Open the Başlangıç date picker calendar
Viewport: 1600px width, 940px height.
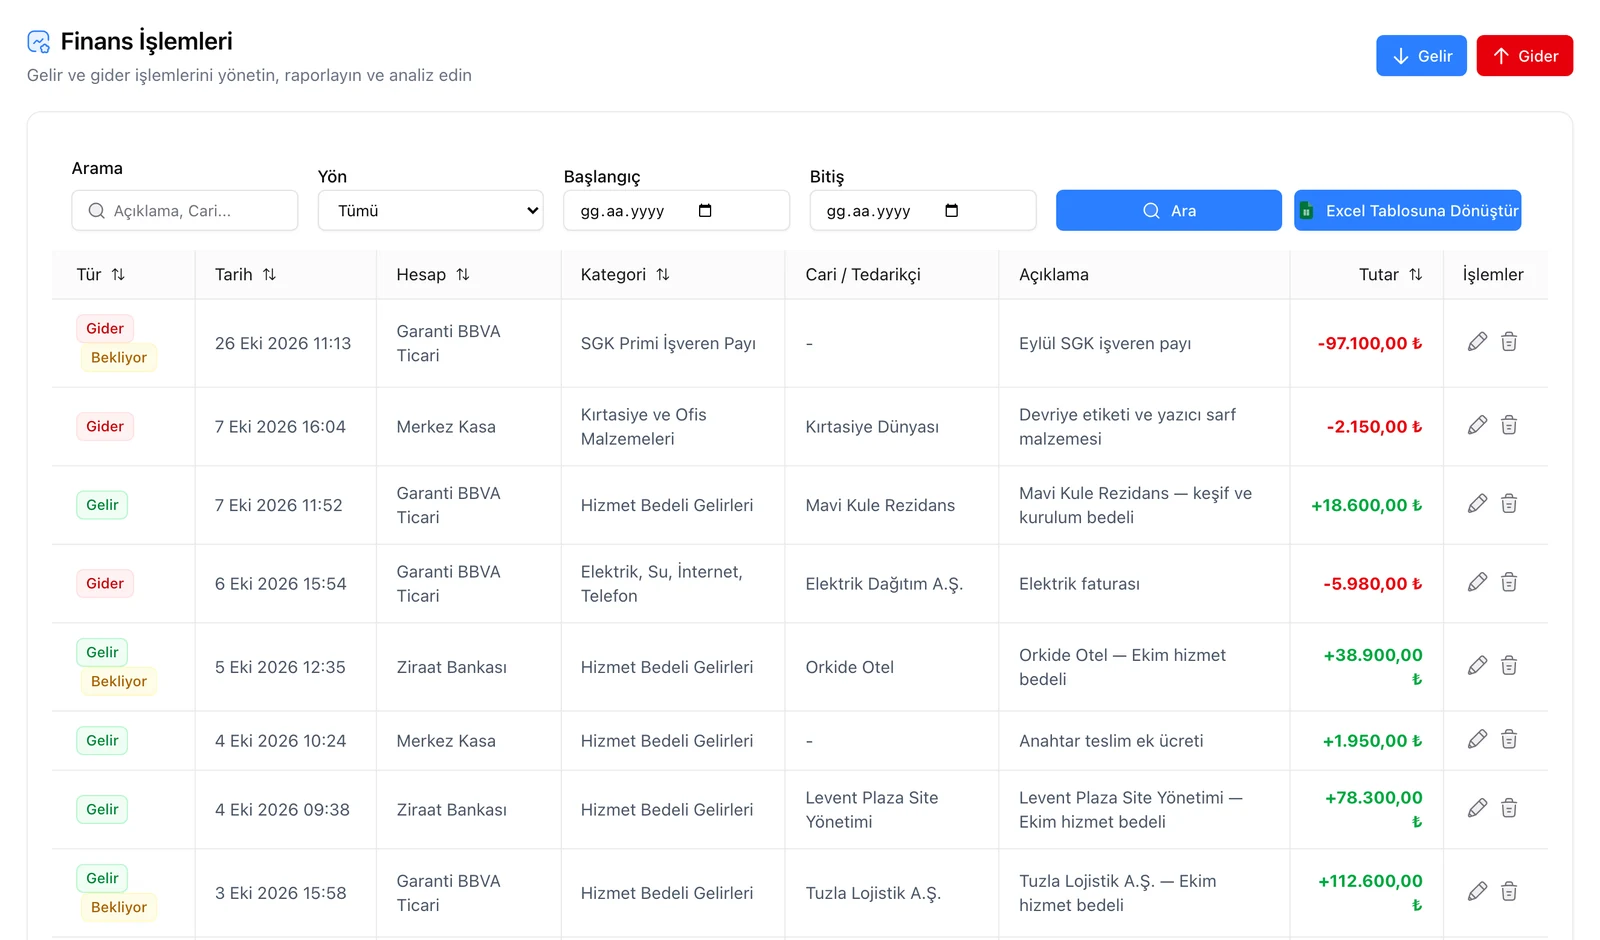coord(705,211)
